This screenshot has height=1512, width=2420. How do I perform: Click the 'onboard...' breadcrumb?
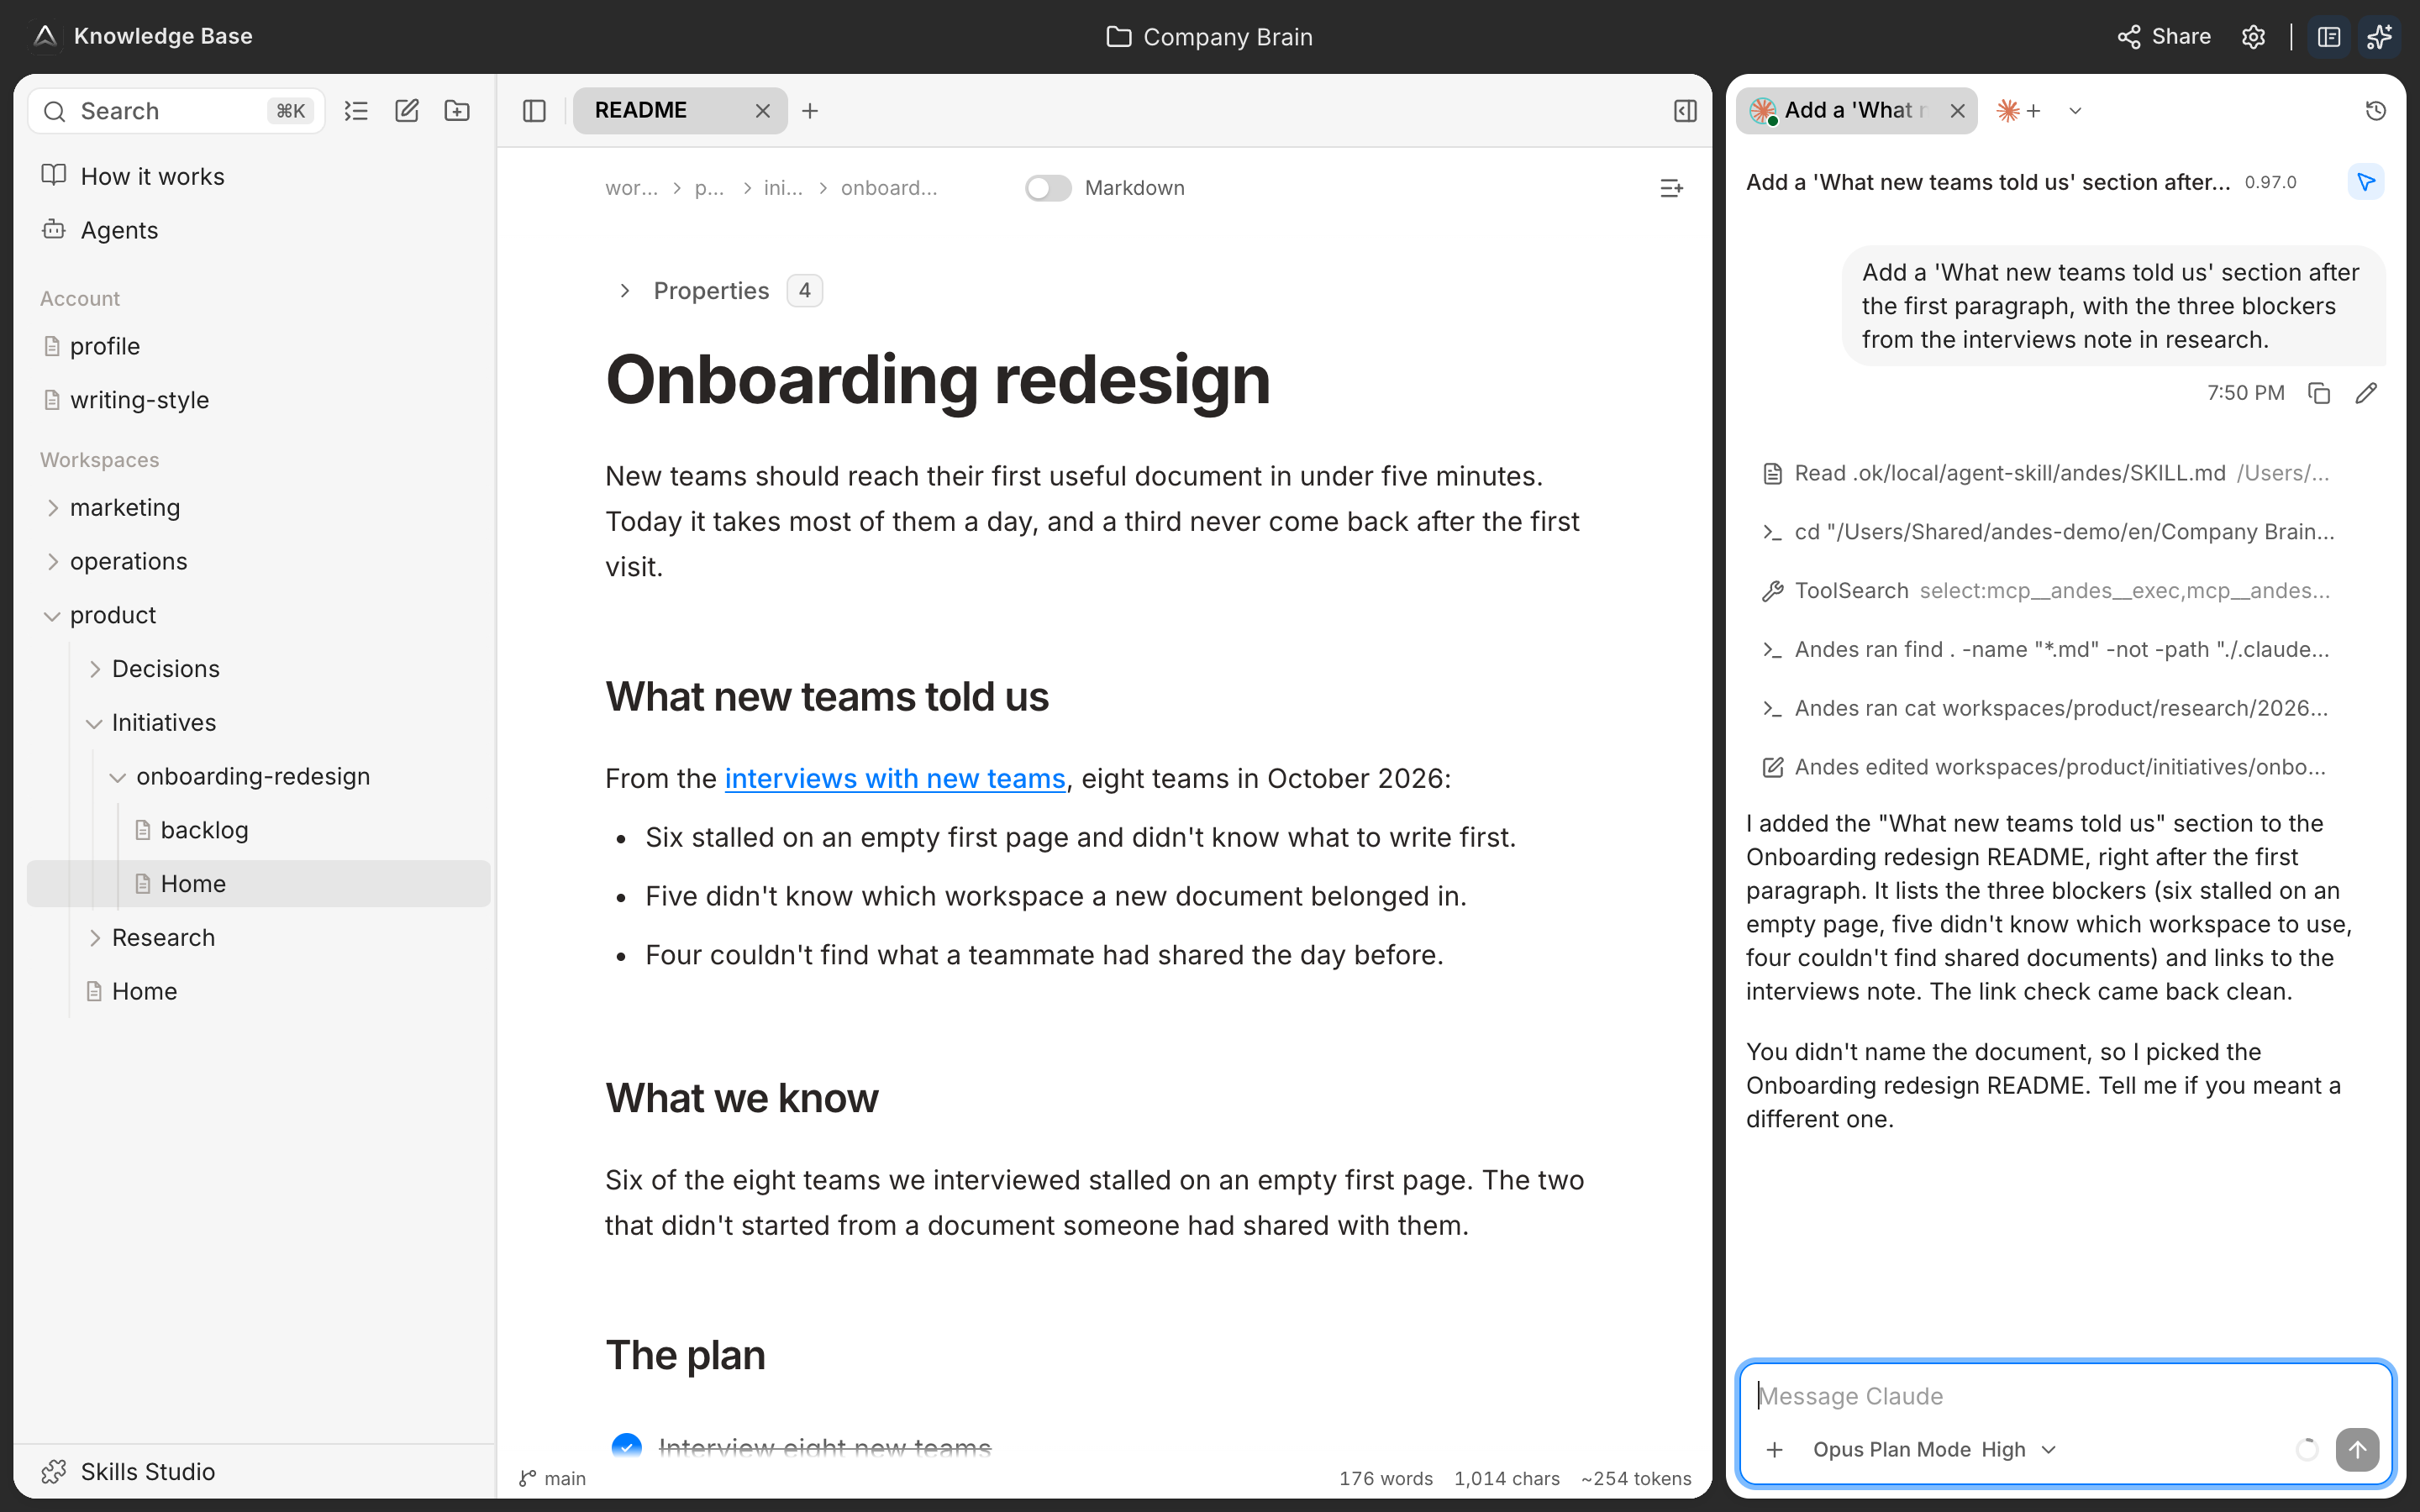click(x=889, y=188)
